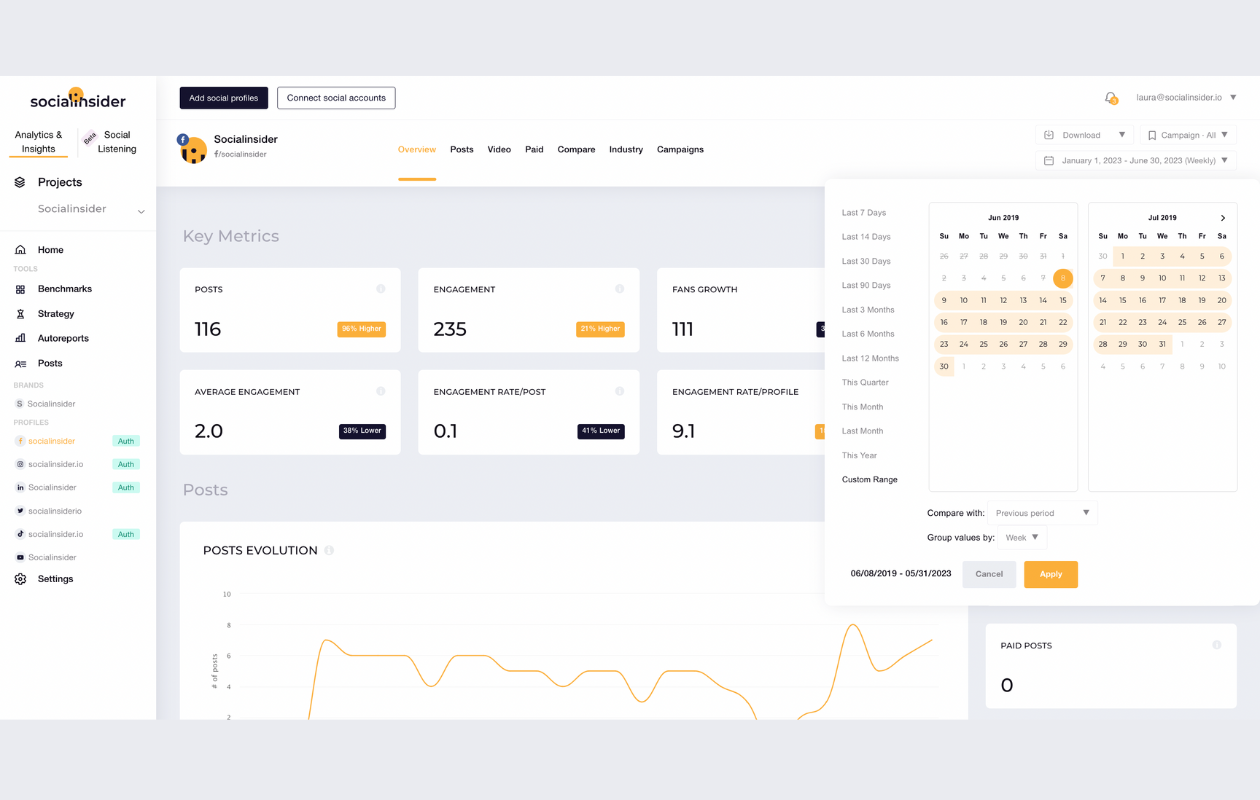Select Last Month preset
This screenshot has width=1260, height=800.
[862, 431]
